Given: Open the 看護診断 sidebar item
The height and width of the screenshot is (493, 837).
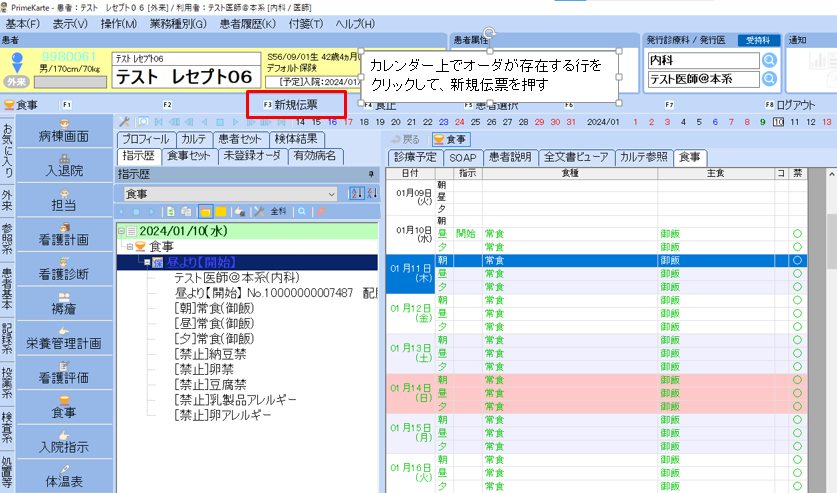Looking at the screenshot, I should tap(64, 269).
